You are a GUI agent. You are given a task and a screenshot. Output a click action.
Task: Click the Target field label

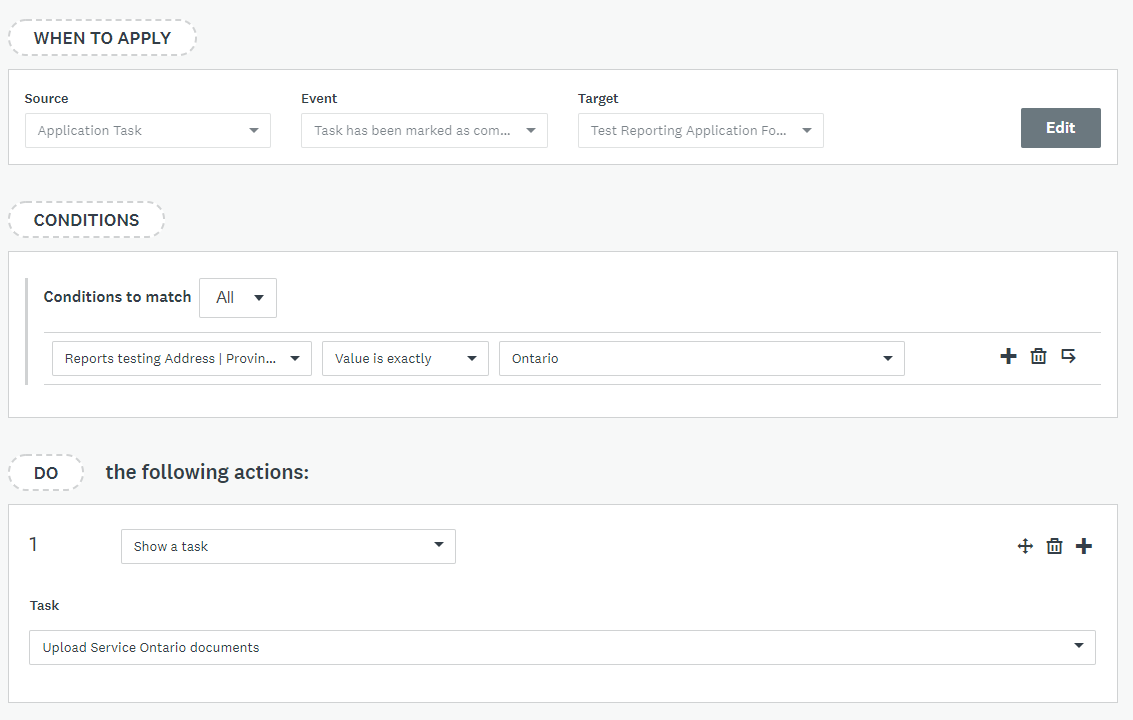coord(598,98)
